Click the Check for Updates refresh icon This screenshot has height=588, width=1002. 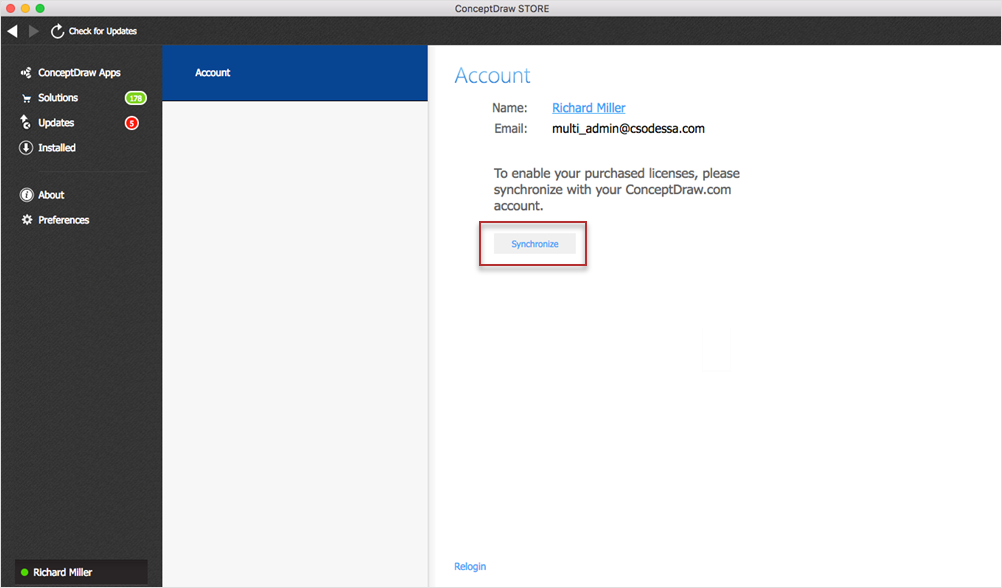(x=58, y=31)
